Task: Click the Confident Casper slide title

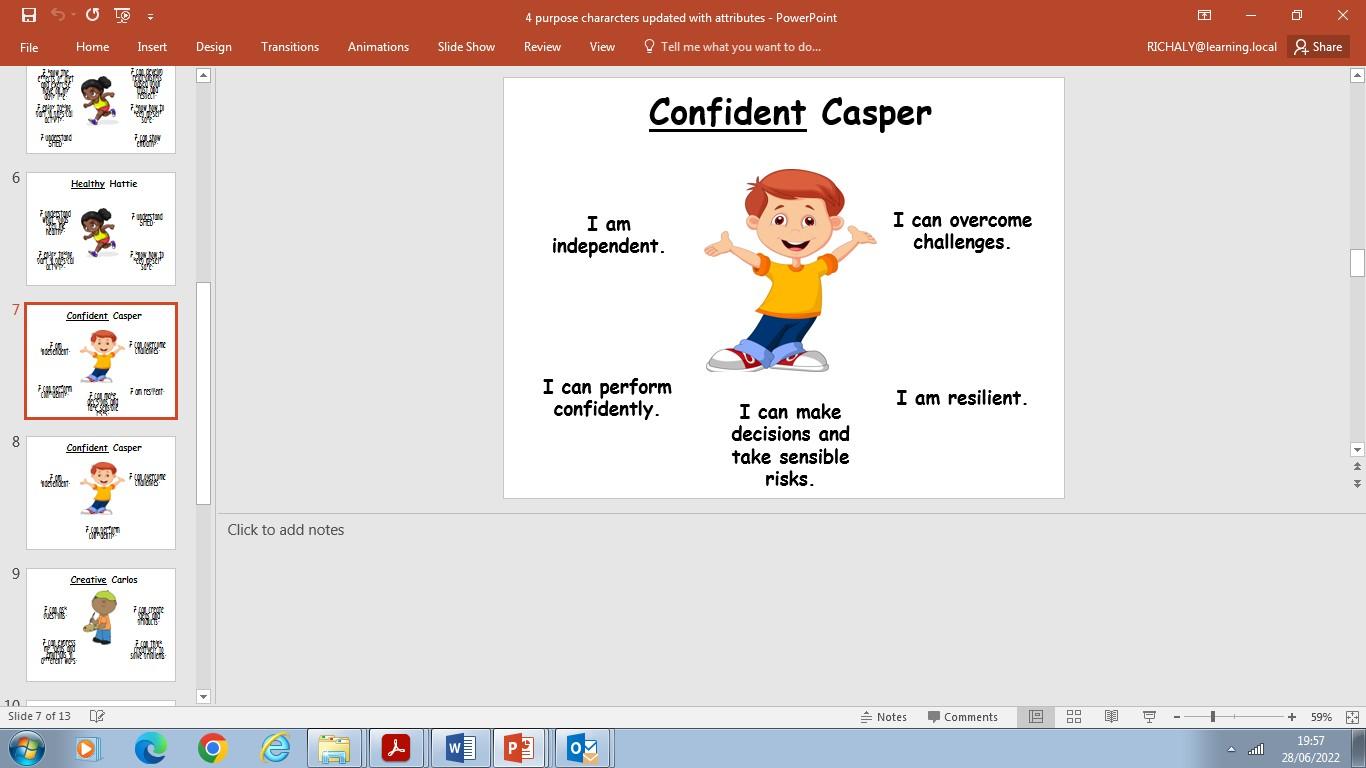Action: 790,113
